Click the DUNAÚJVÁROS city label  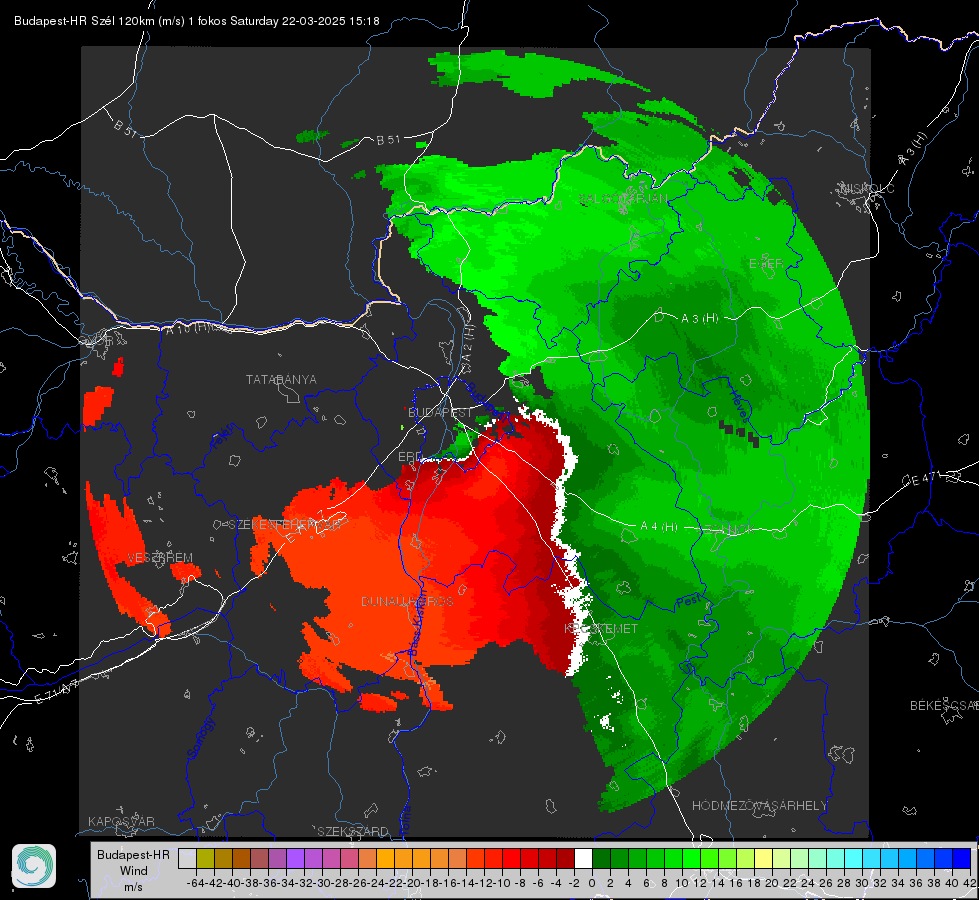pyautogui.click(x=407, y=601)
